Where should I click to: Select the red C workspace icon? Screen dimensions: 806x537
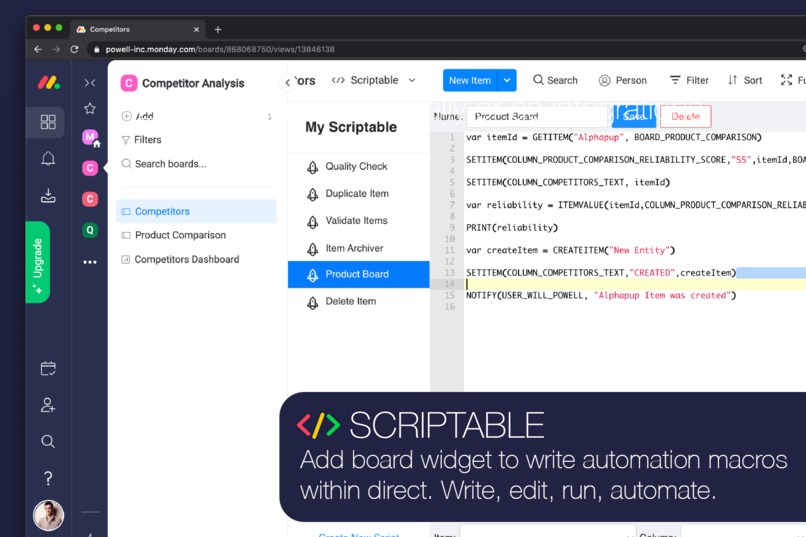90,199
